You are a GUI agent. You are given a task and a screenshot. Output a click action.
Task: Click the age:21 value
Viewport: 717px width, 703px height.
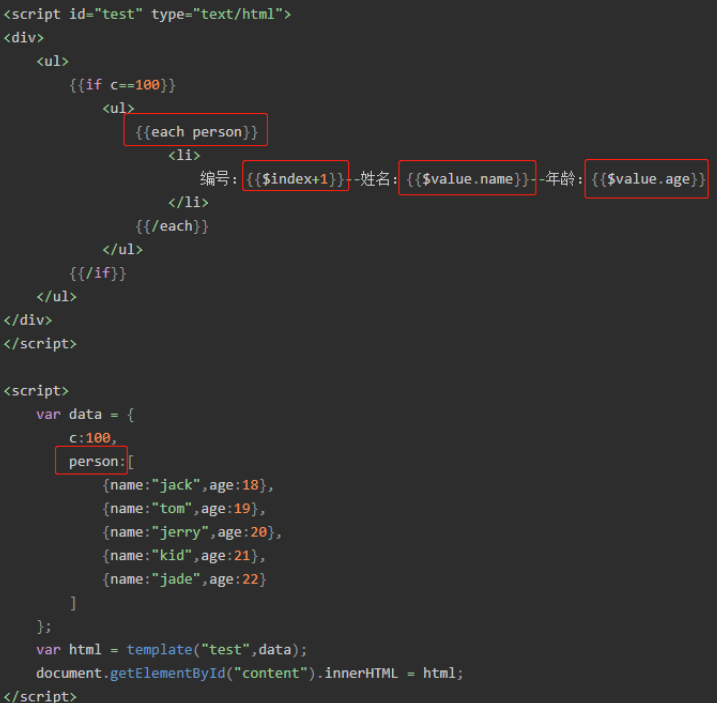coord(226,556)
